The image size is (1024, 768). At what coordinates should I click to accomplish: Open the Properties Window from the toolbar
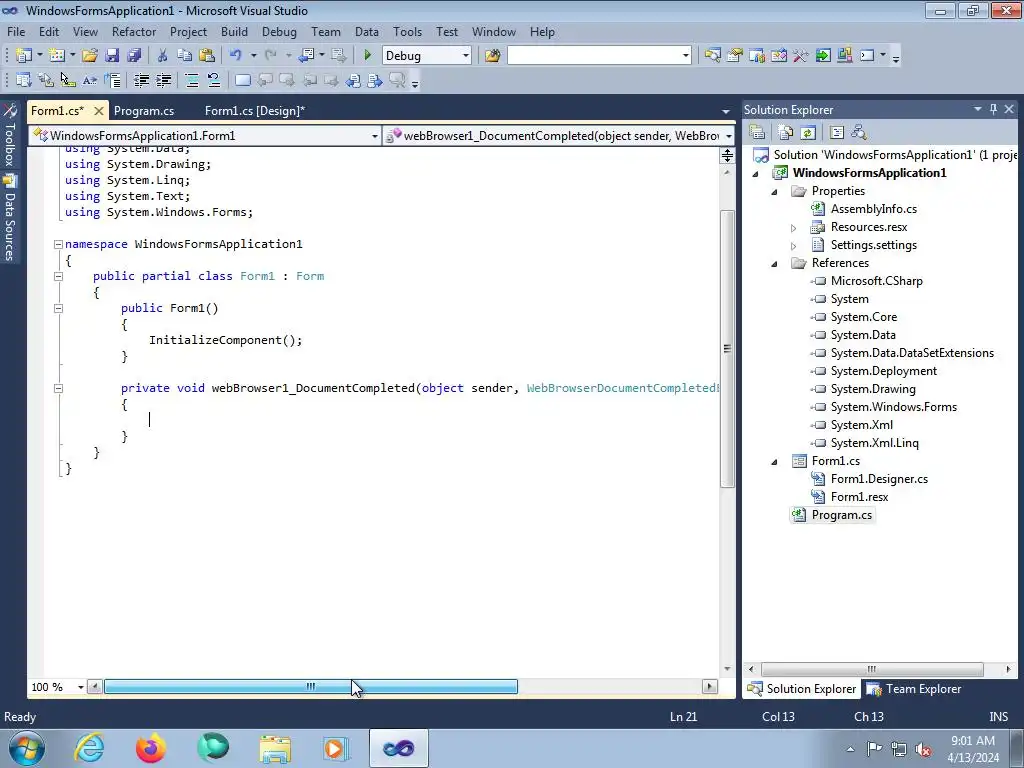click(x=735, y=56)
